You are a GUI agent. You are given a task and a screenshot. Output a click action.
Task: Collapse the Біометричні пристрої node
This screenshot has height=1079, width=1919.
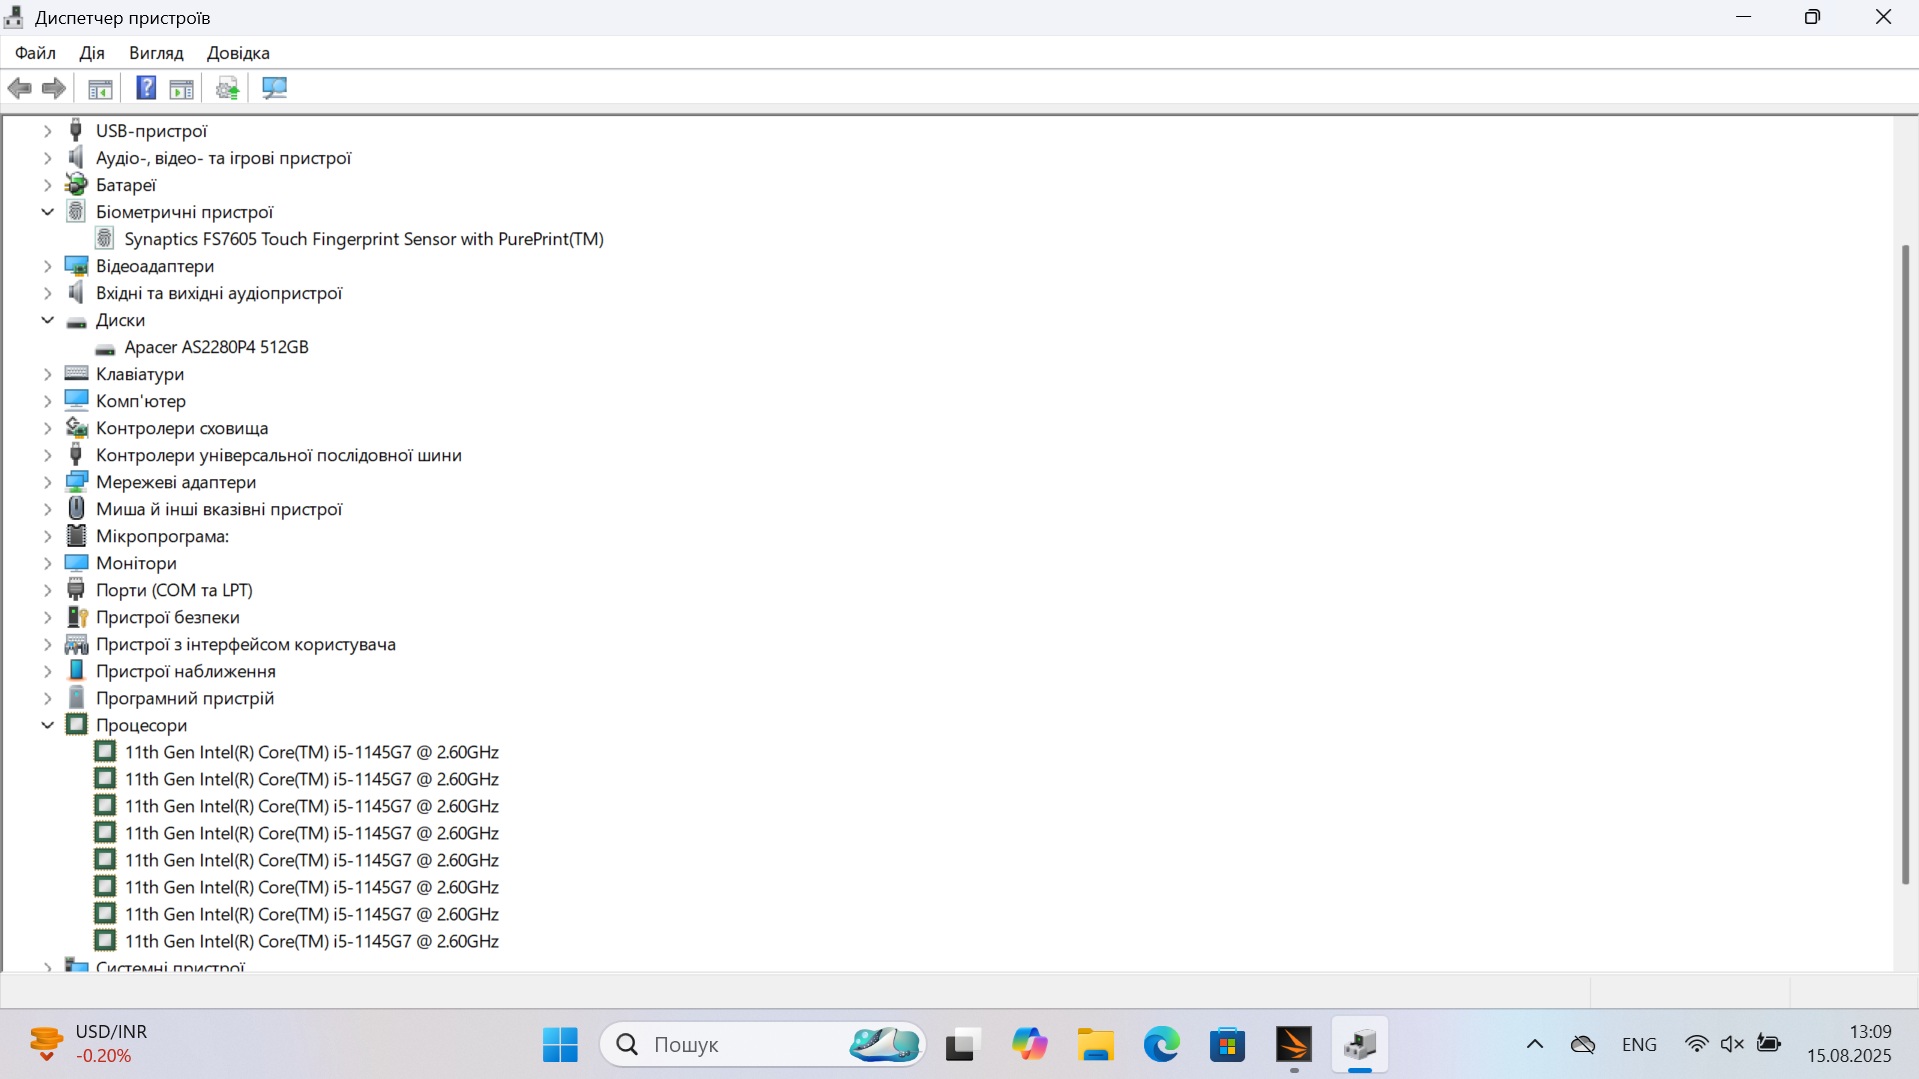pyautogui.click(x=47, y=211)
